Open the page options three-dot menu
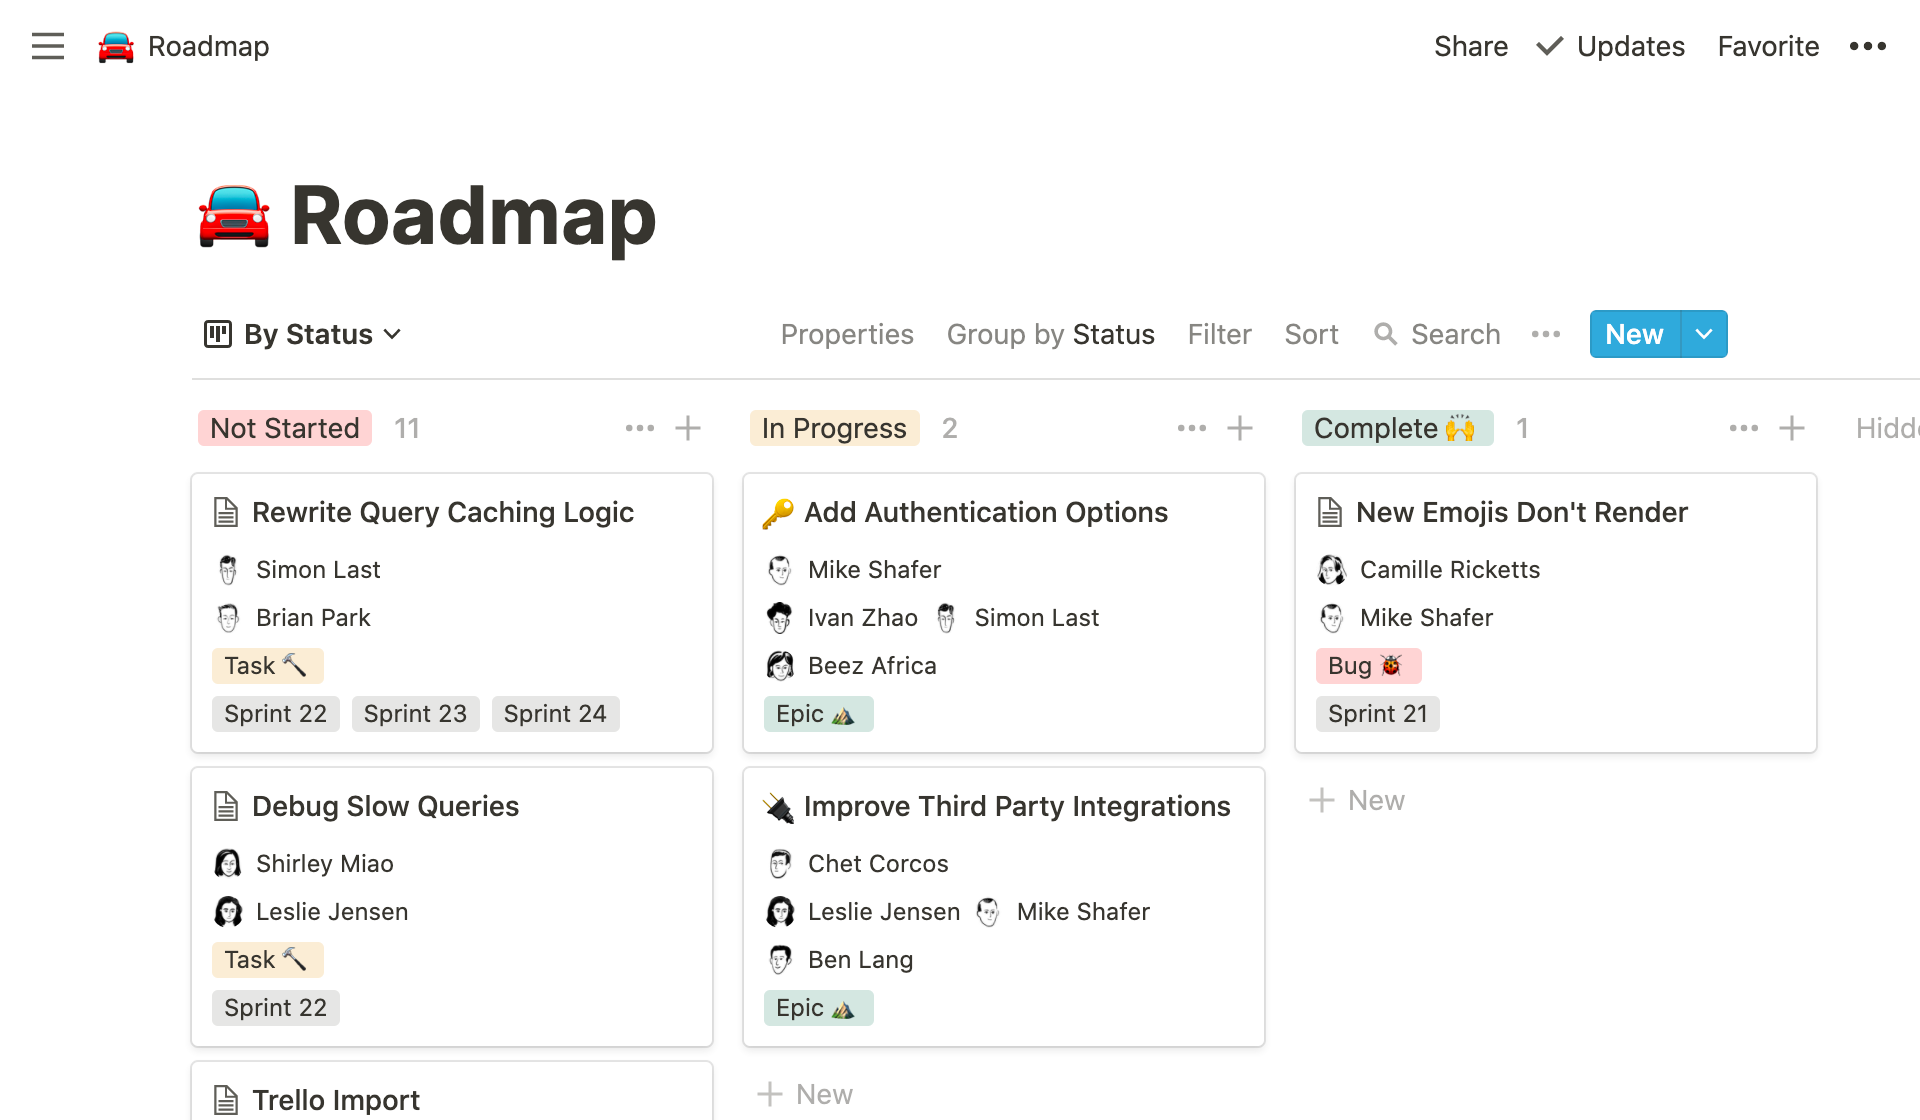The image size is (1920, 1120). tap(1867, 46)
